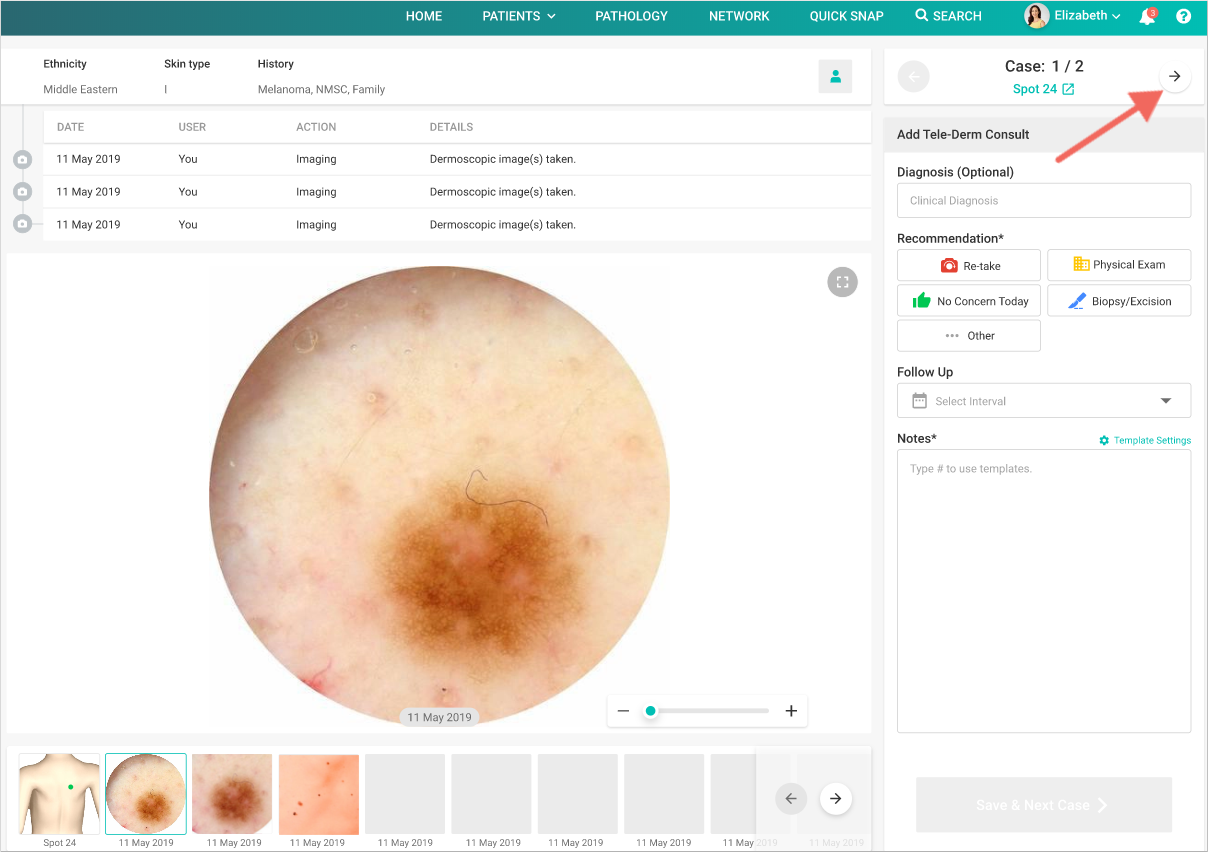Go to previous case arrow
1208x852 pixels.
[913, 77]
